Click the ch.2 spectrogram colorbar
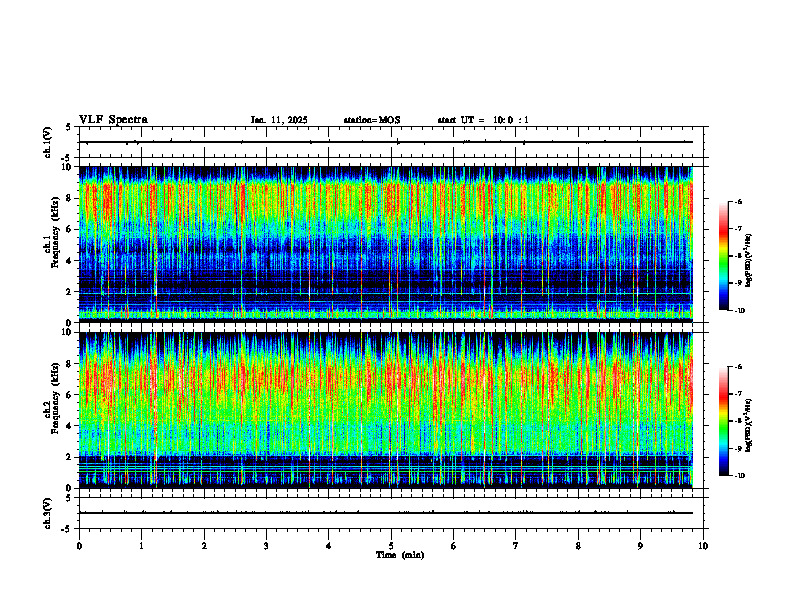Screen dimensions: 792x612 point(723,421)
